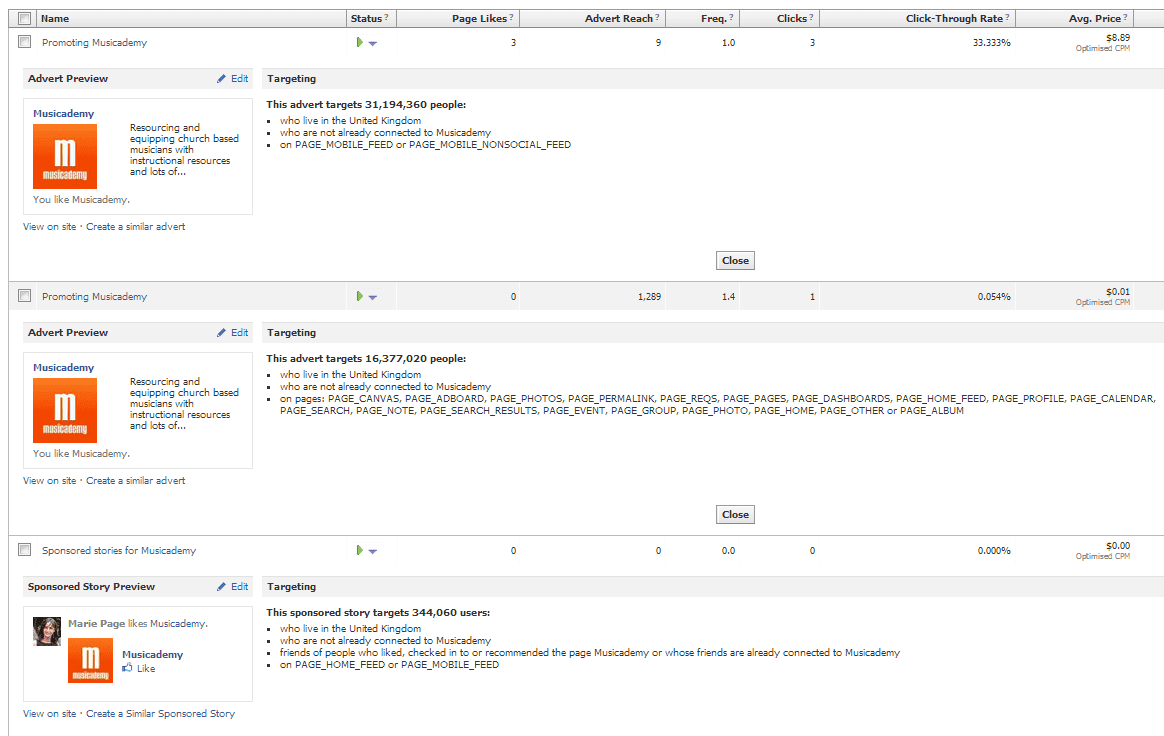Open status dropdown for the advert with $8.89 price
This screenshot has height=736, width=1164.
click(x=373, y=43)
